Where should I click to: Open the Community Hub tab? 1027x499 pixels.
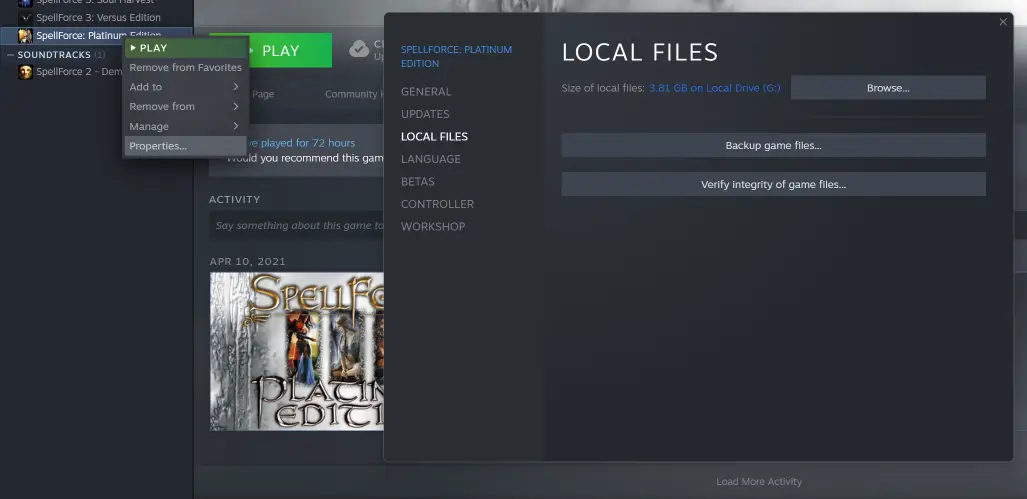point(354,94)
